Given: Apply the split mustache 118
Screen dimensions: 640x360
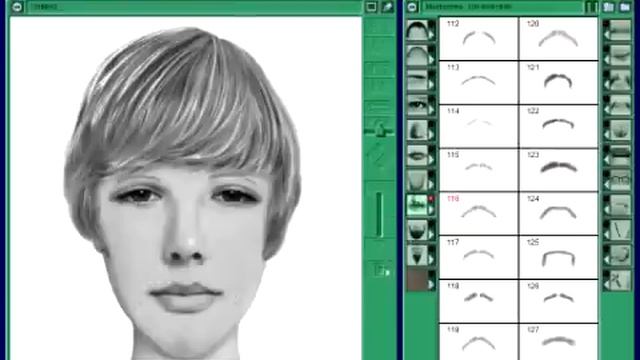Looking at the screenshot, I should pos(478,301).
